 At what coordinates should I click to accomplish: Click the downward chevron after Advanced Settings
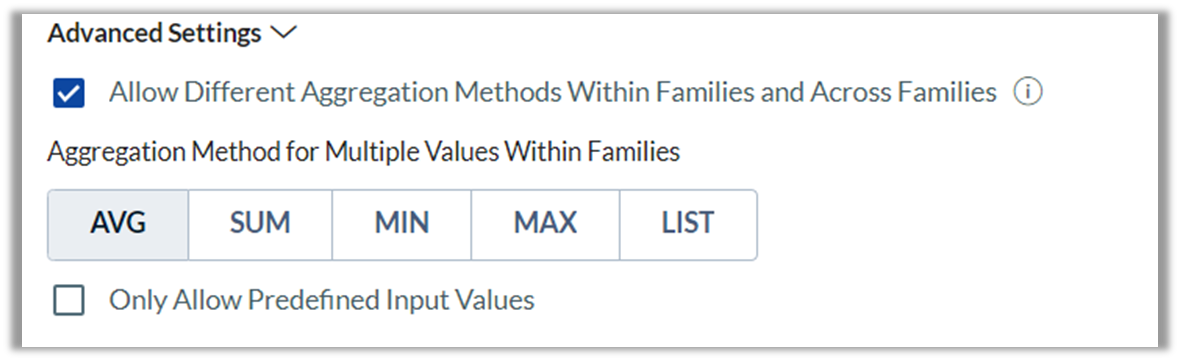pos(284,34)
